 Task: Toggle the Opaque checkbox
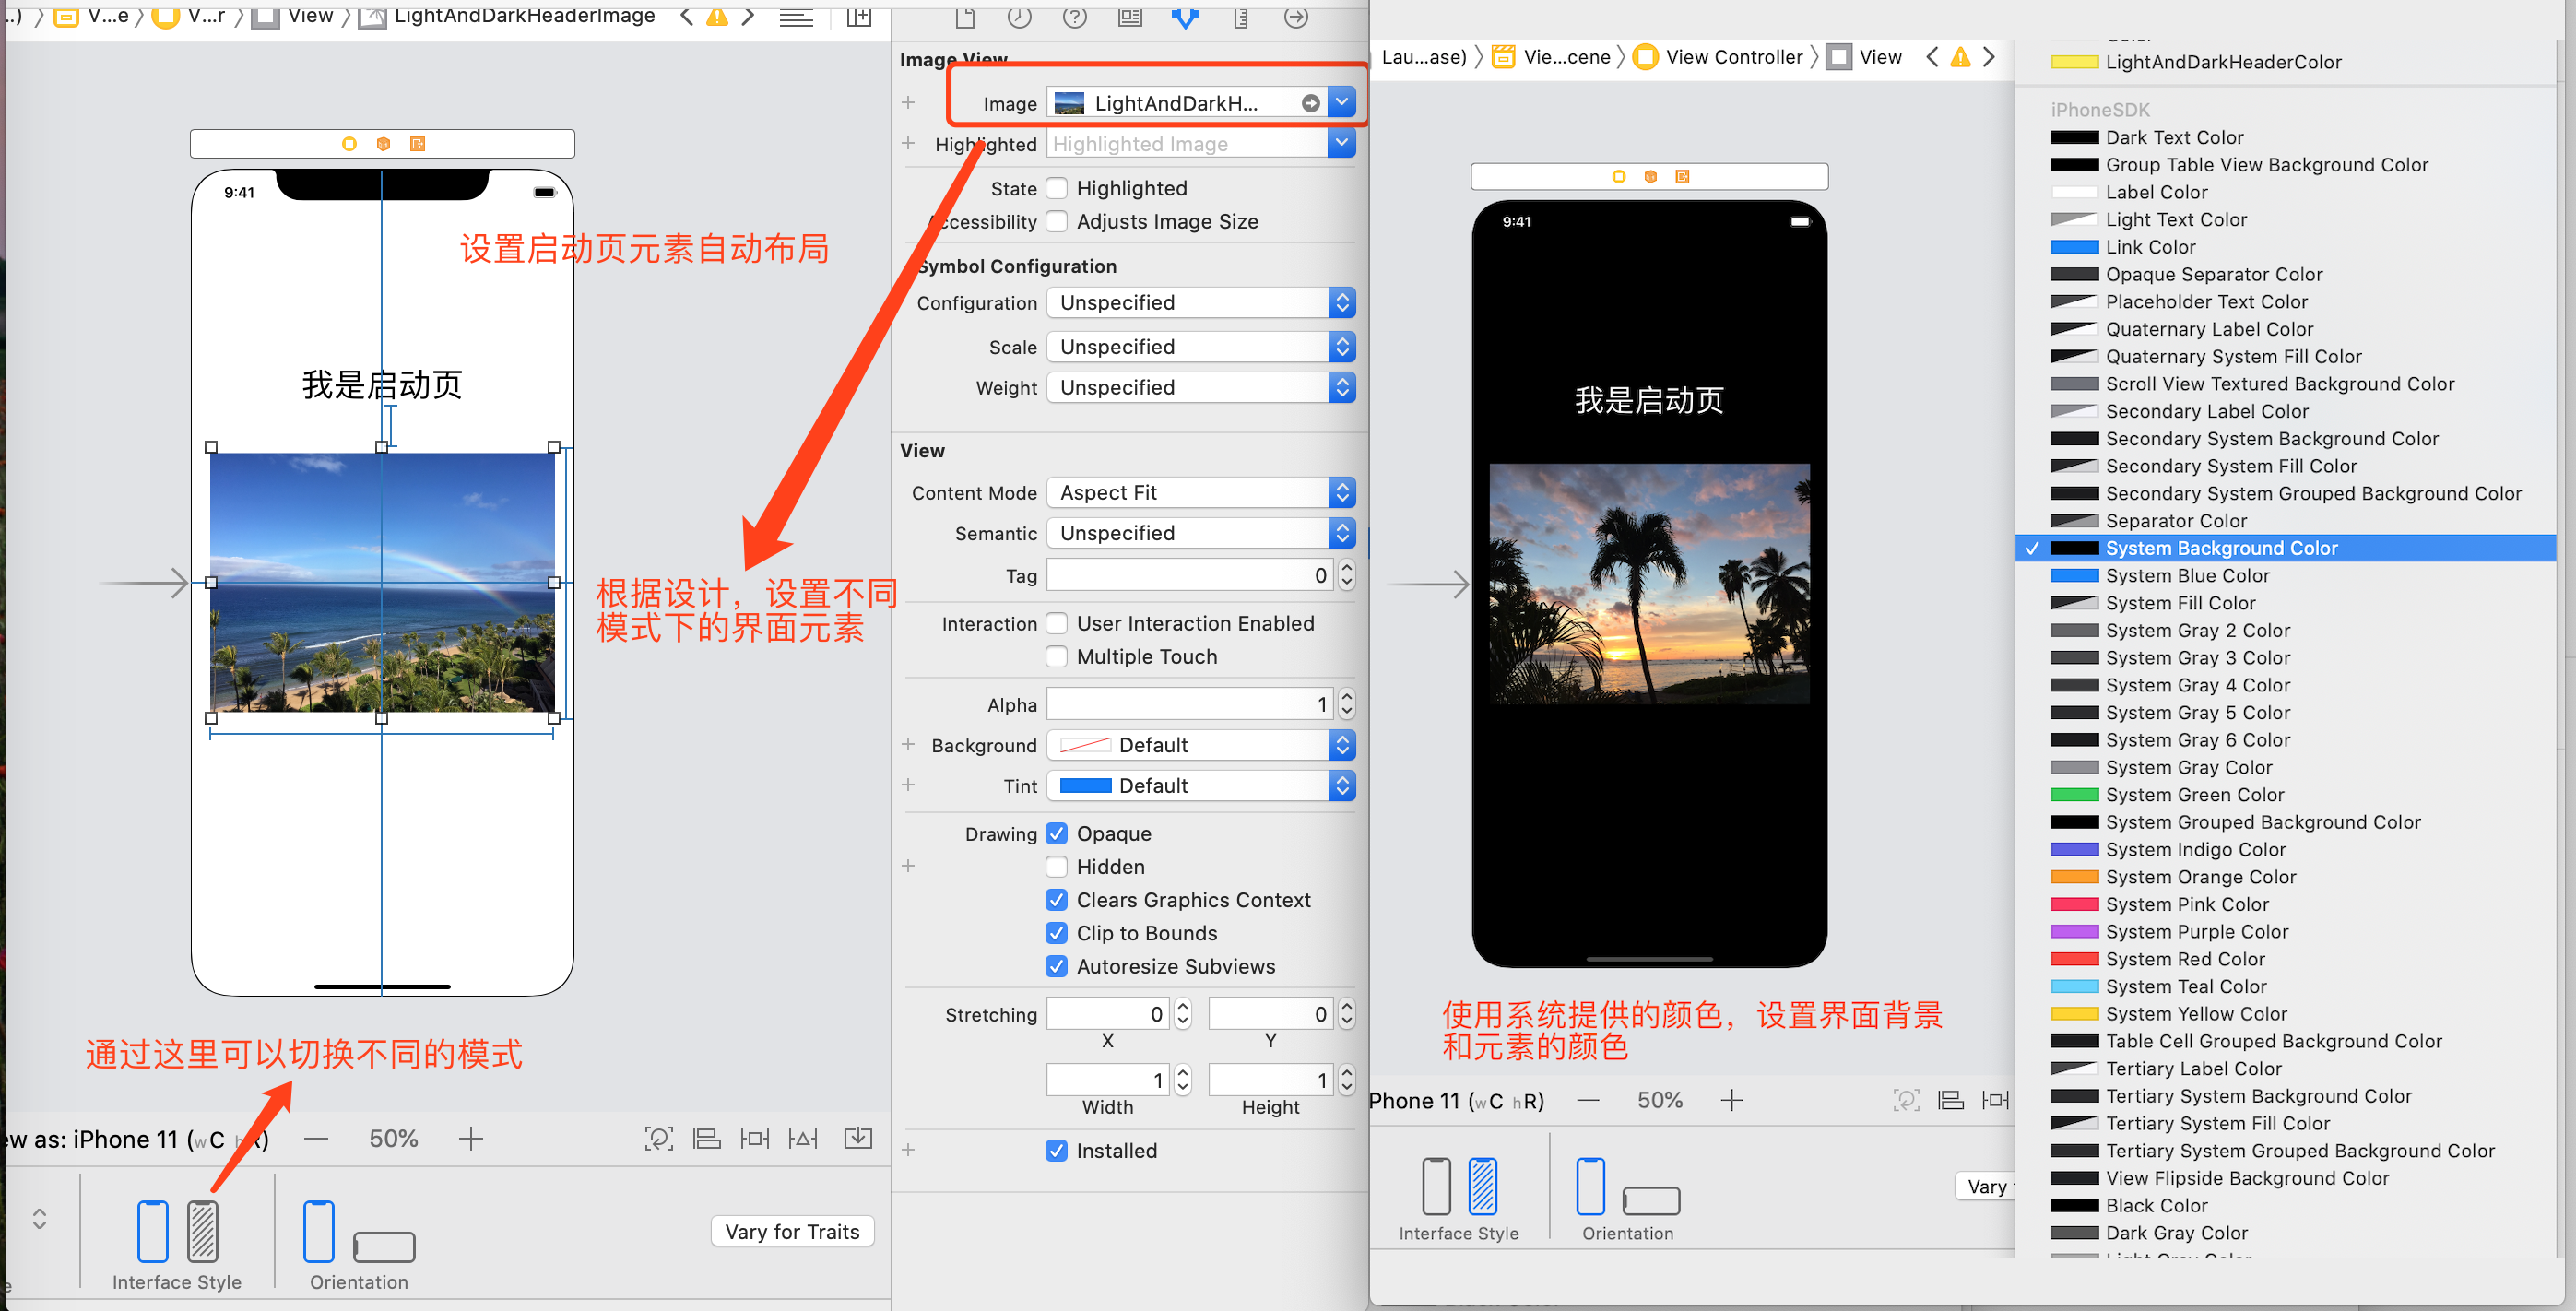coord(1055,831)
